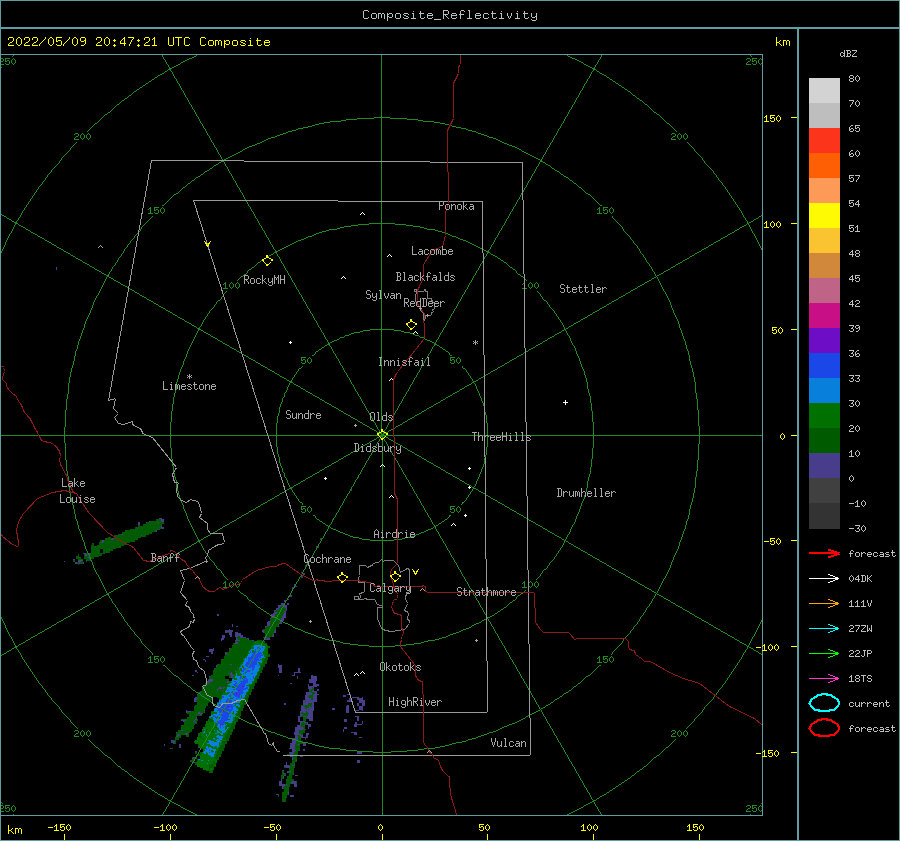Click the 18TS legend label

[860, 679]
